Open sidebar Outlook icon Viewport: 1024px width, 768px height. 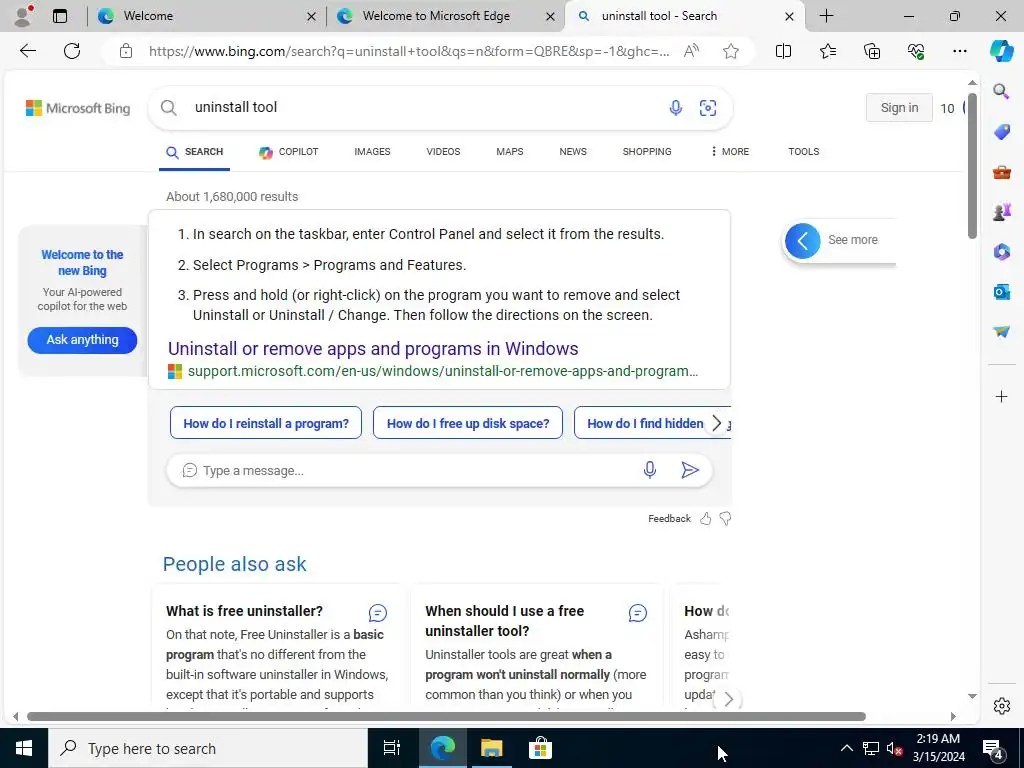coord(1001,291)
